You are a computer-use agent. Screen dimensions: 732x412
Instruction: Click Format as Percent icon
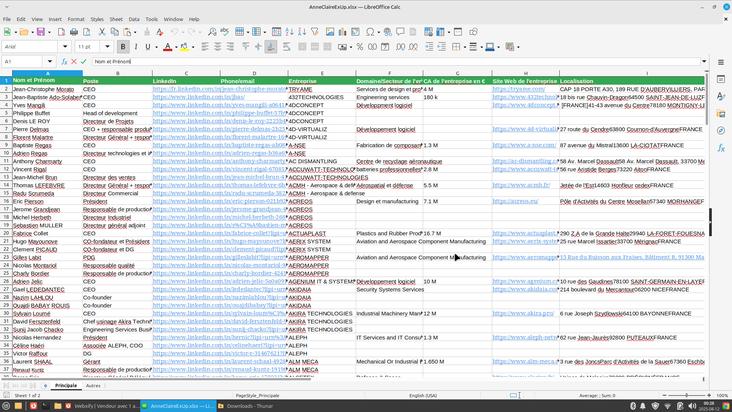pyautogui.click(x=360, y=47)
